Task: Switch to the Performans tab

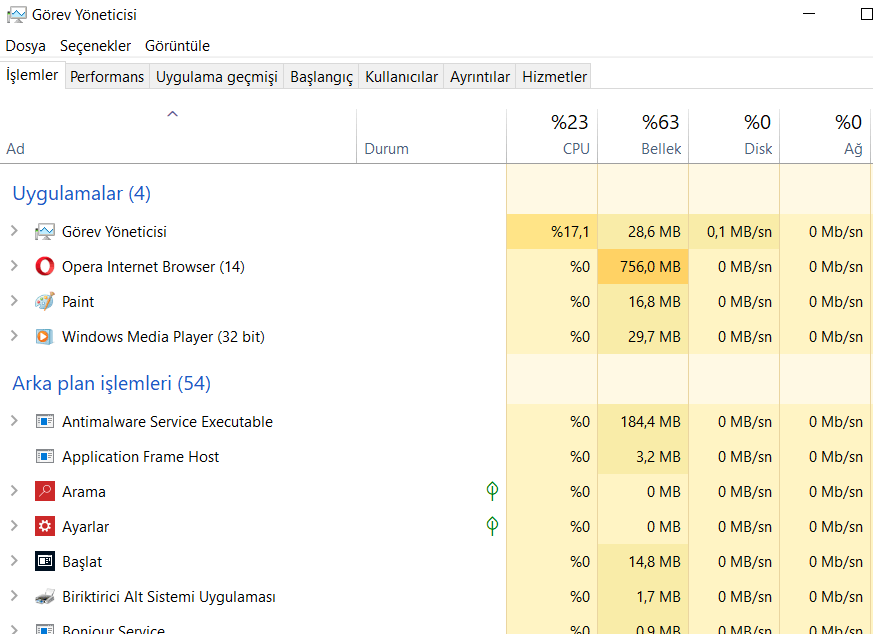Action: click(107, 77)
